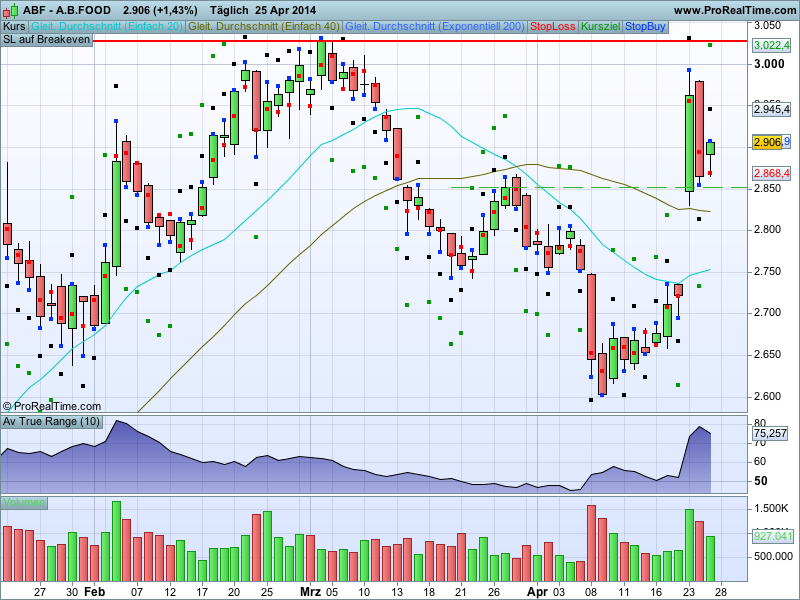800x600 pixels.
Task: Click the ABF - A.B.FOOD title
Action: 67,10
